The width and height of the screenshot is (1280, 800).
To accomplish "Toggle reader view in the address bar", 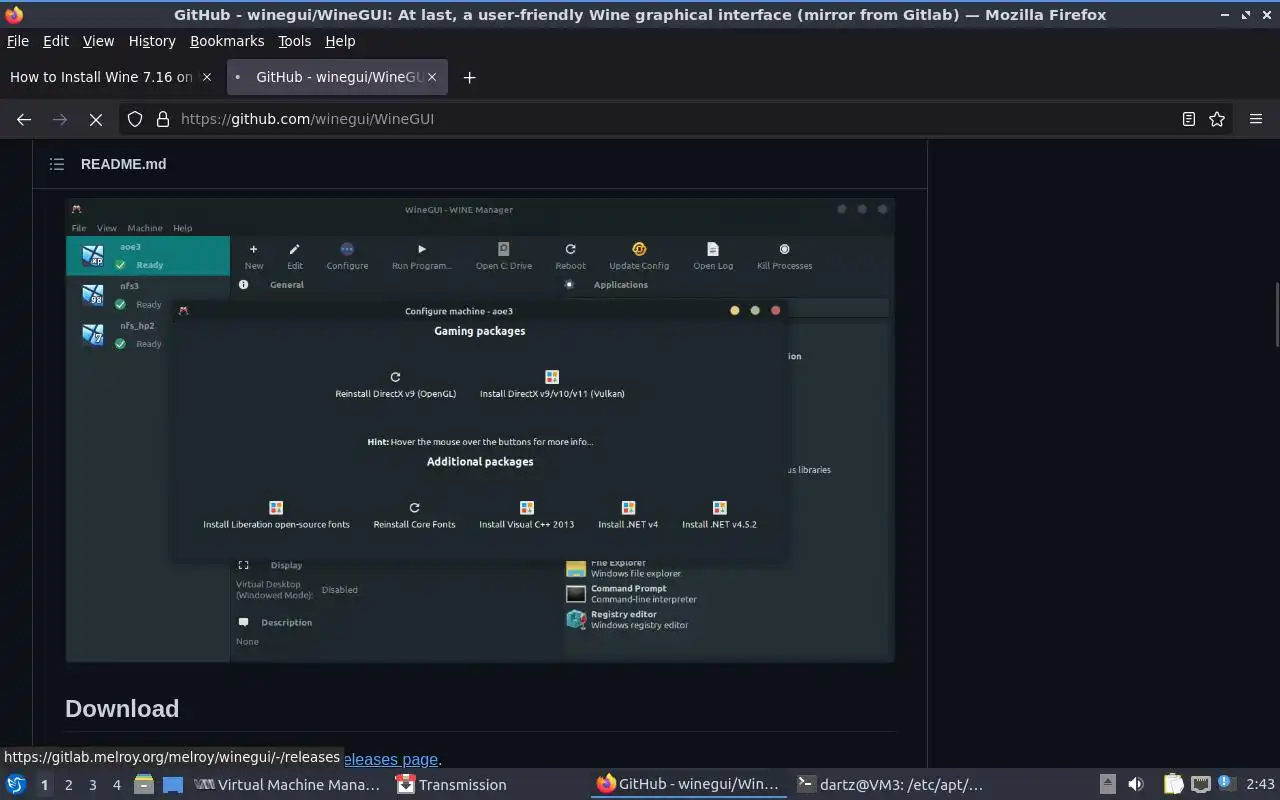I will click(1189, 119).
